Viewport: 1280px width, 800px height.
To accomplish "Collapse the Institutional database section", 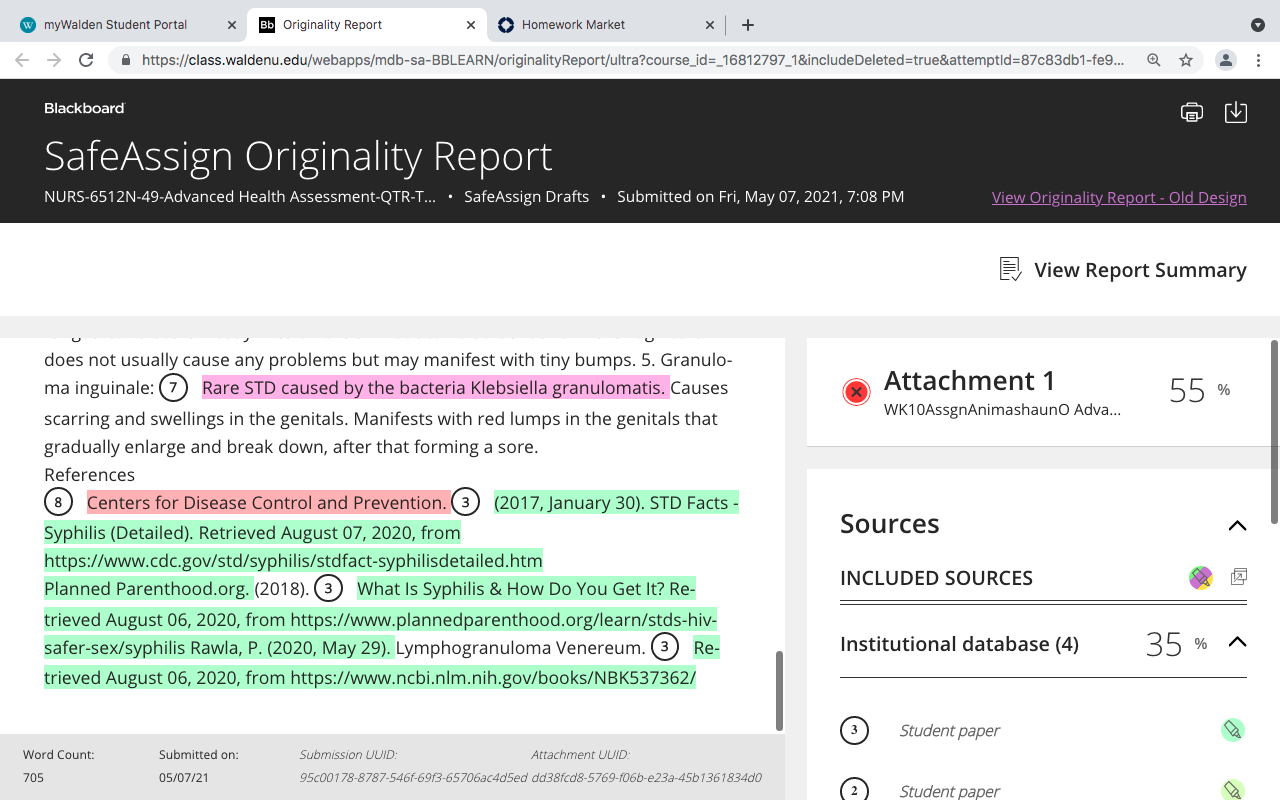I will [1237, 642].
